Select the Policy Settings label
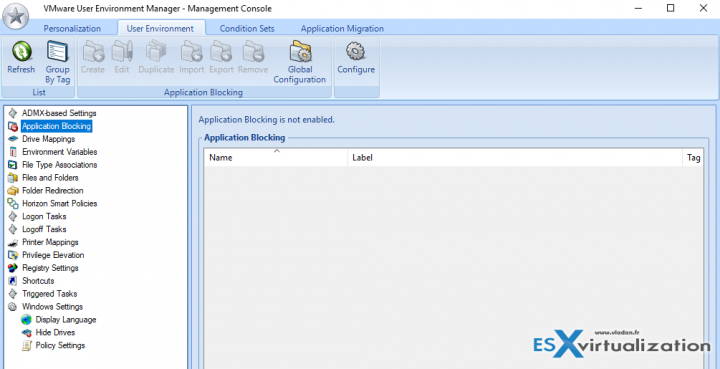This screenshot has width=720, height=369. pyautogui.click(x=60, y=345)
